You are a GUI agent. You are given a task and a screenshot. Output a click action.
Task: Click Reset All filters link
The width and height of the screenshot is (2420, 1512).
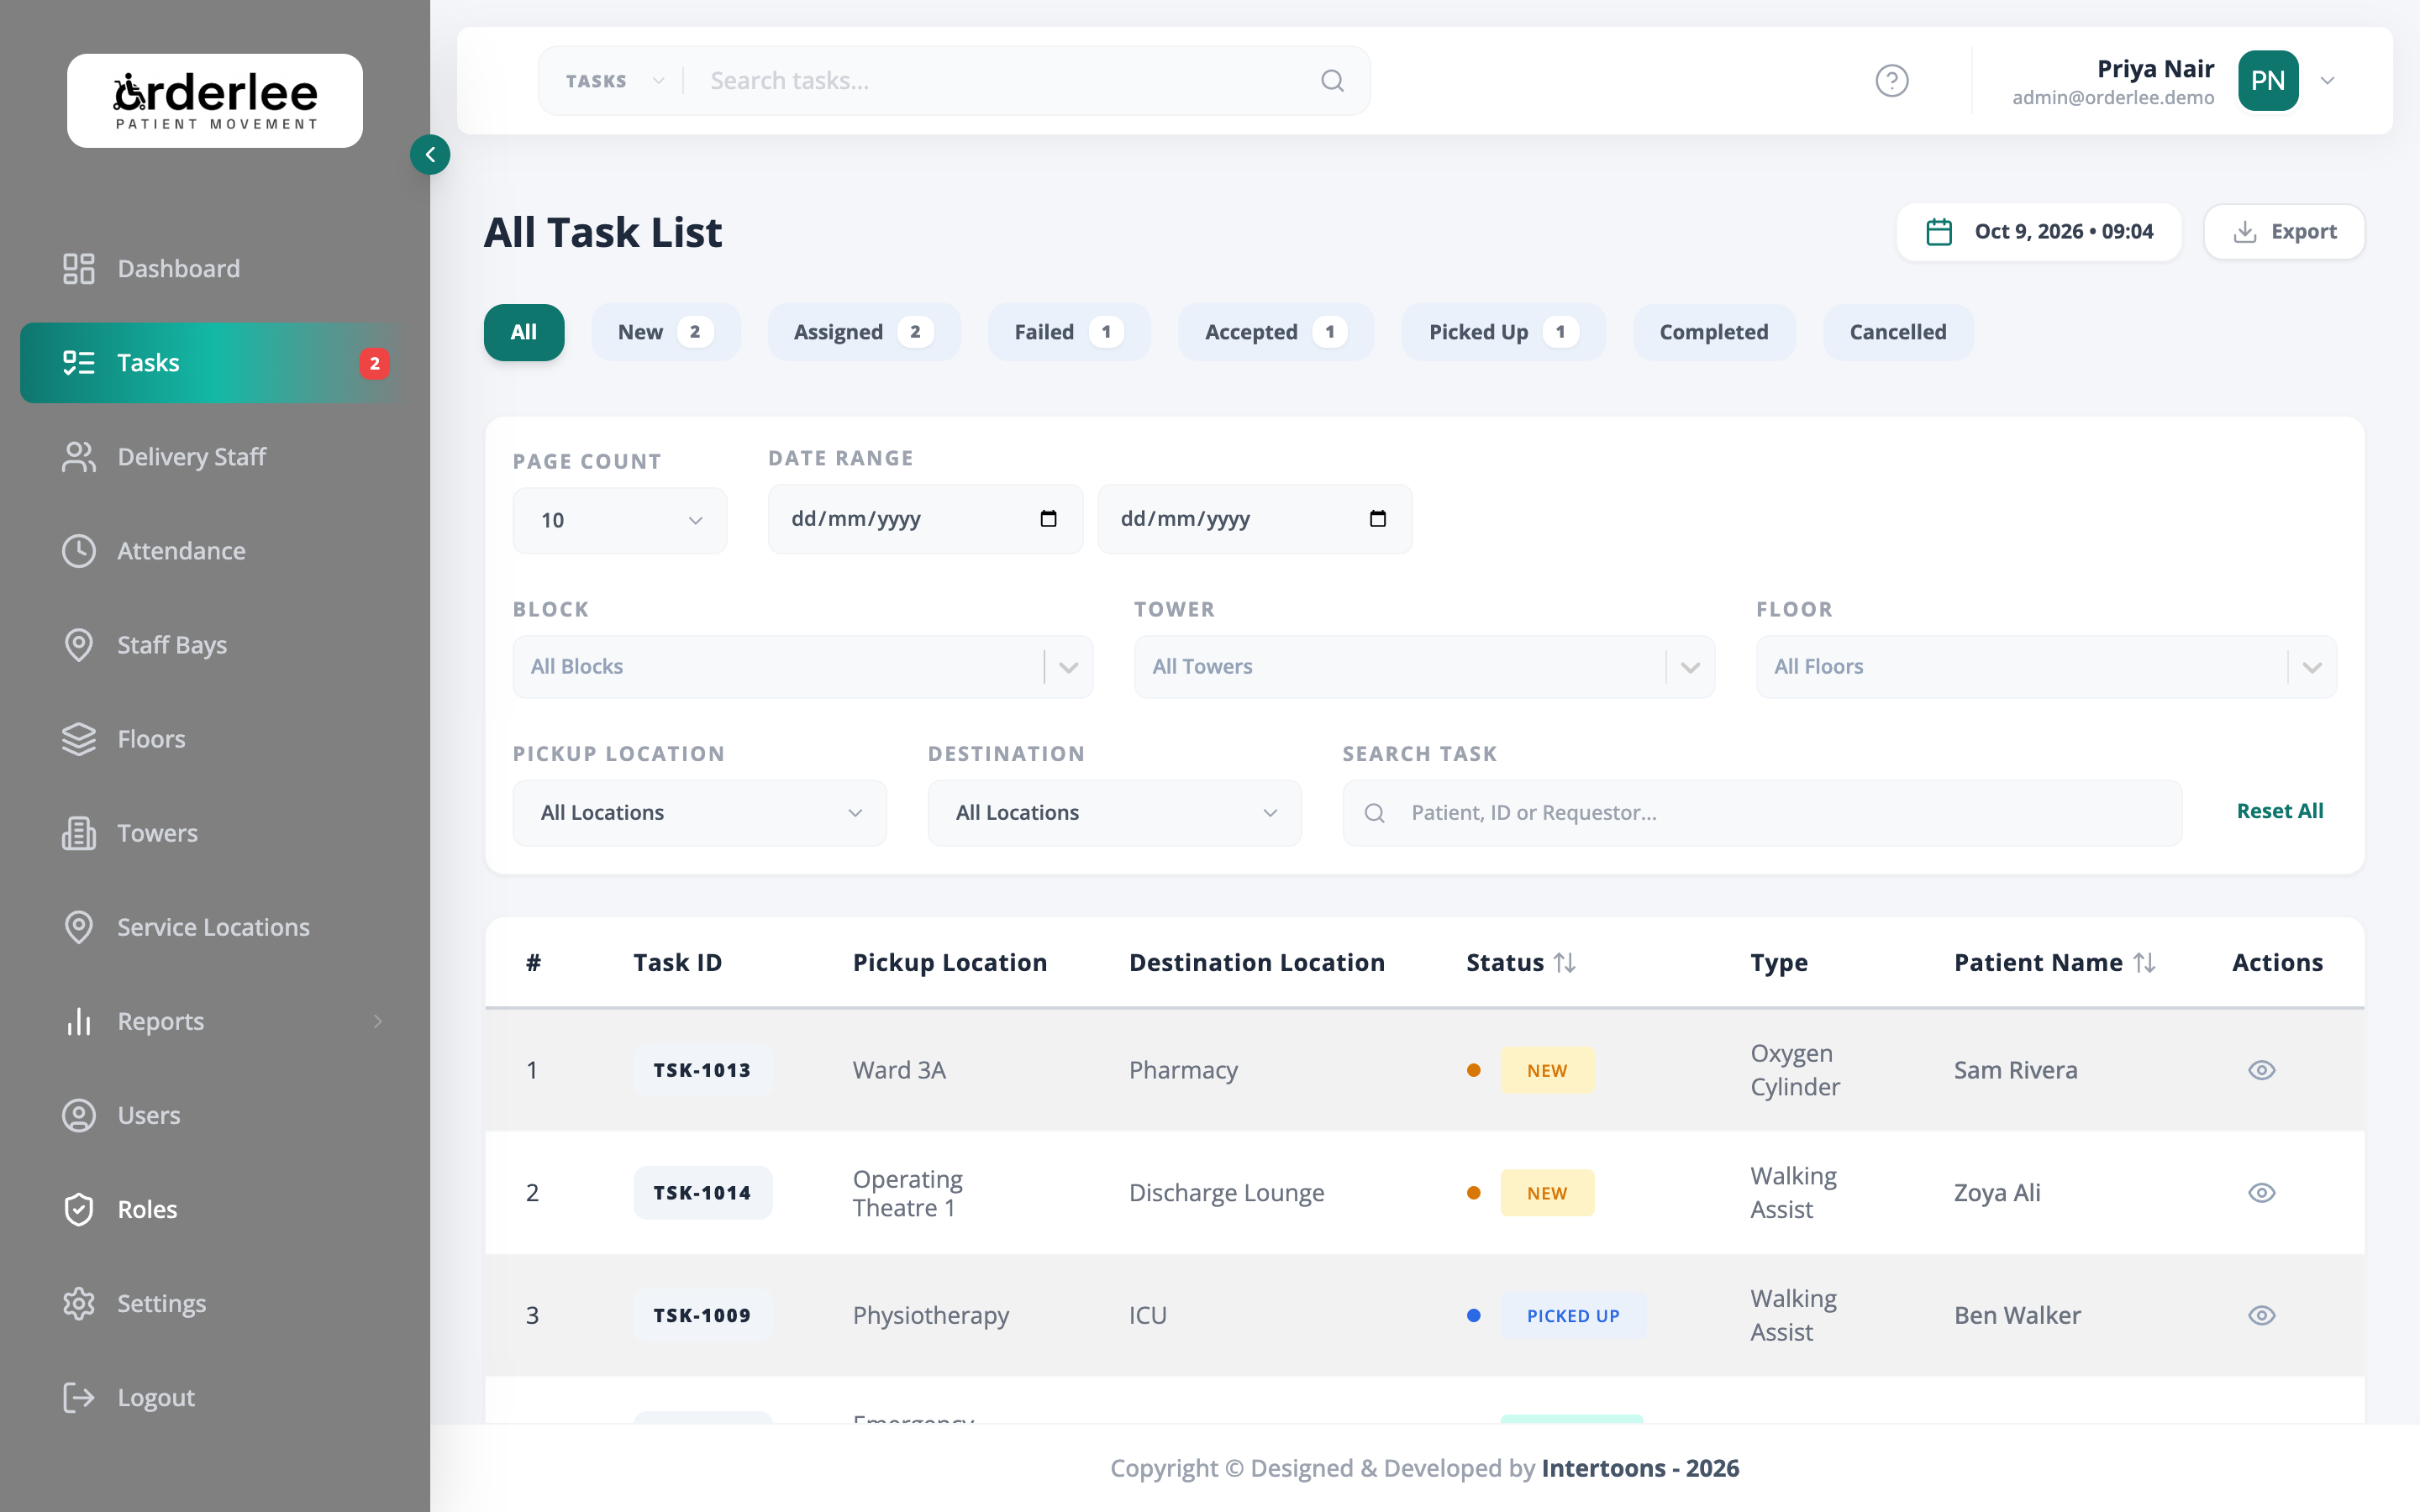(x=2279, y=811)
